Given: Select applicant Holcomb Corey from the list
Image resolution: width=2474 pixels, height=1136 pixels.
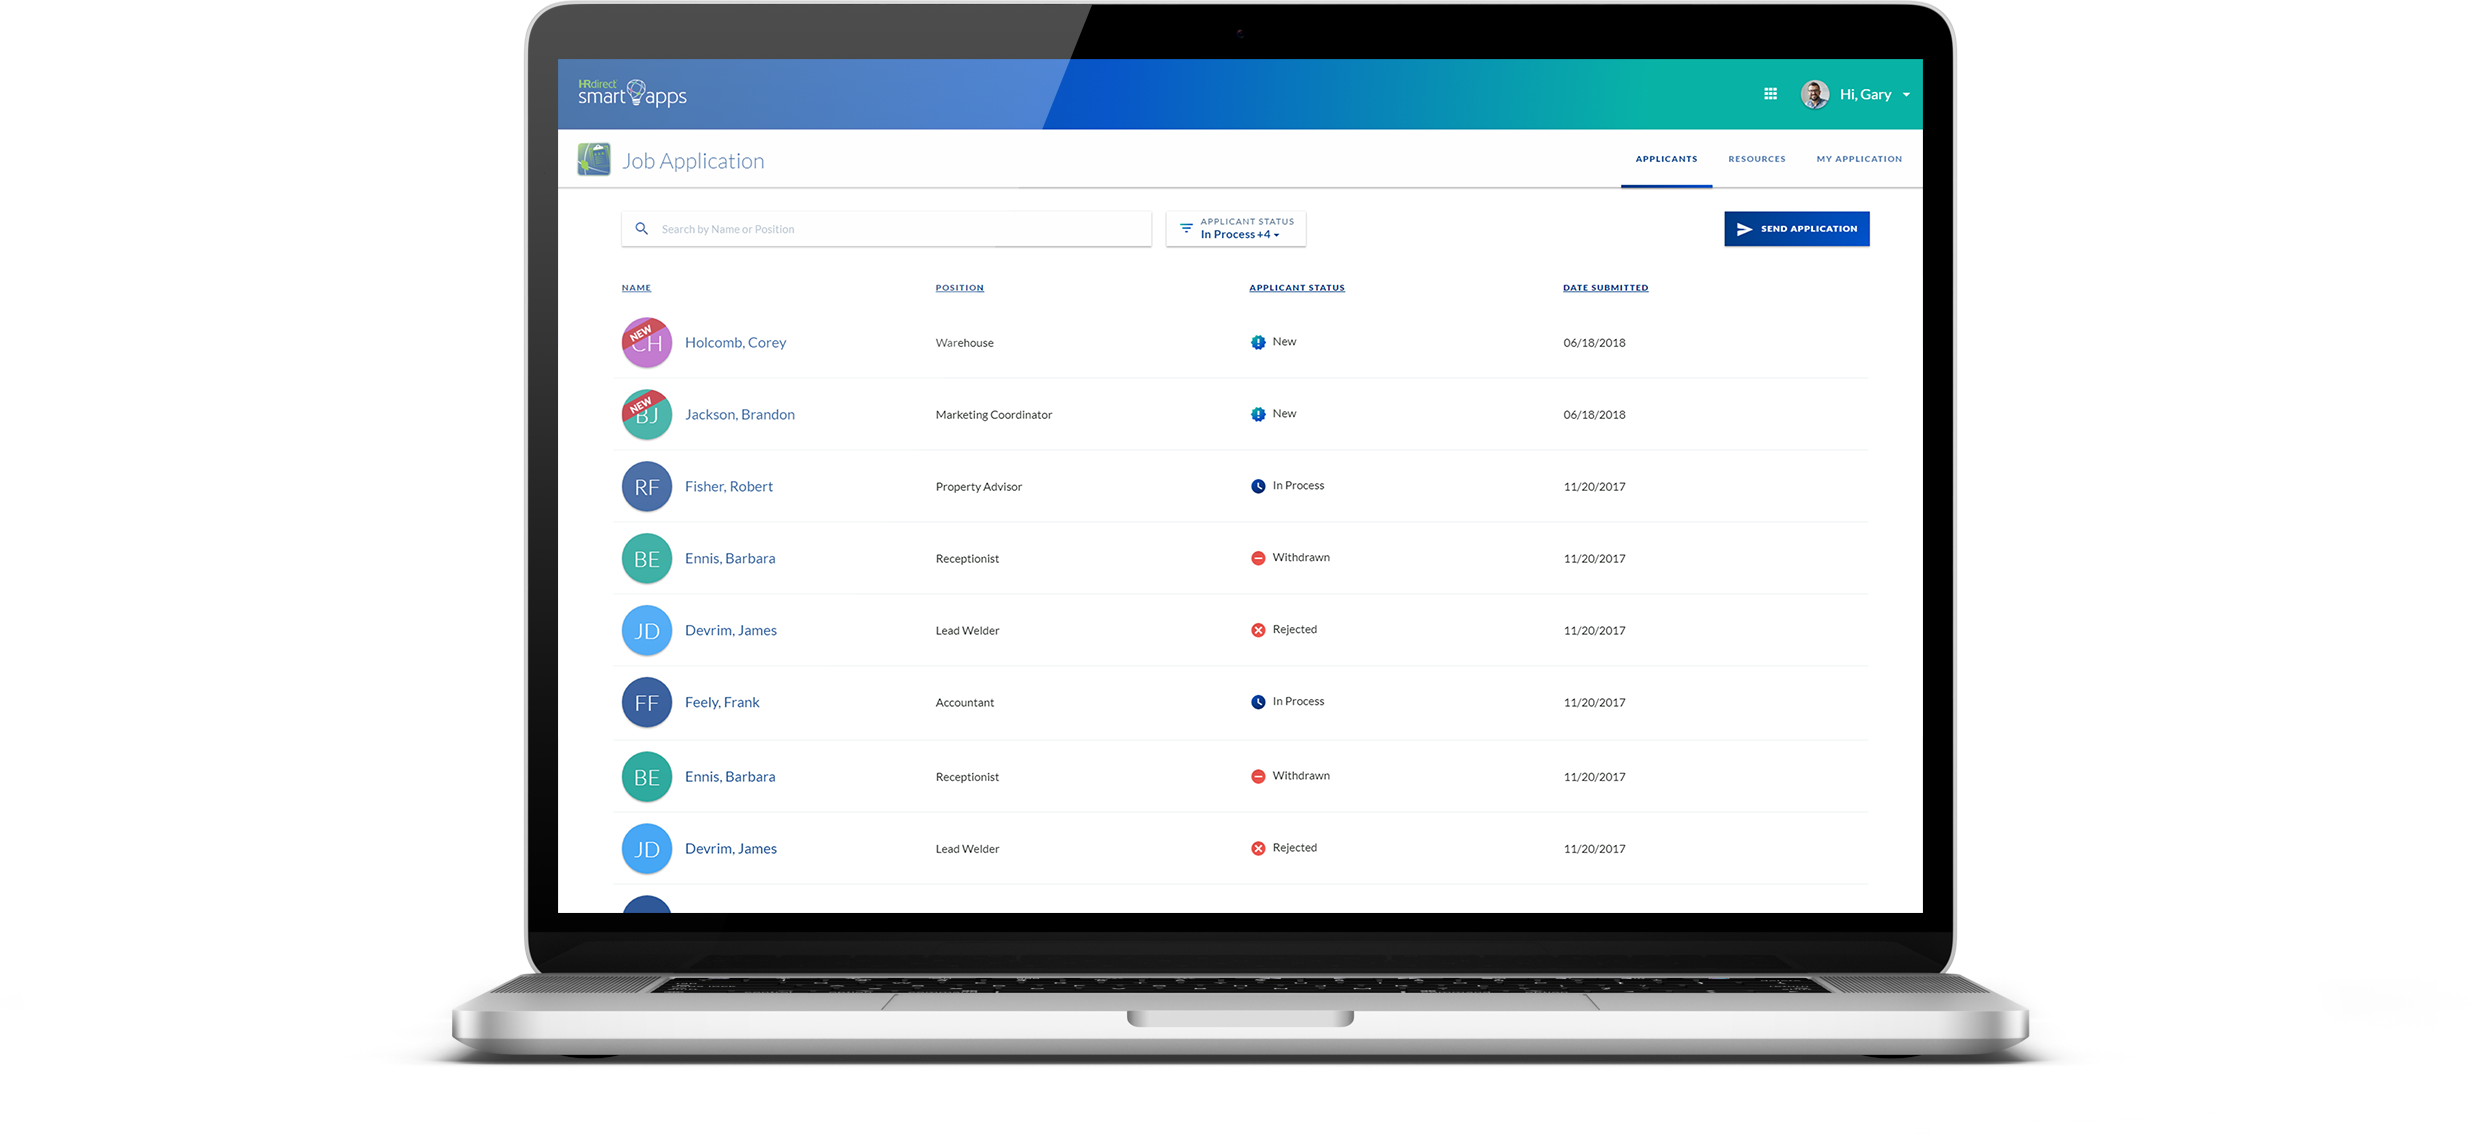Looking at the screenshot, I should (x=734, y=341).
